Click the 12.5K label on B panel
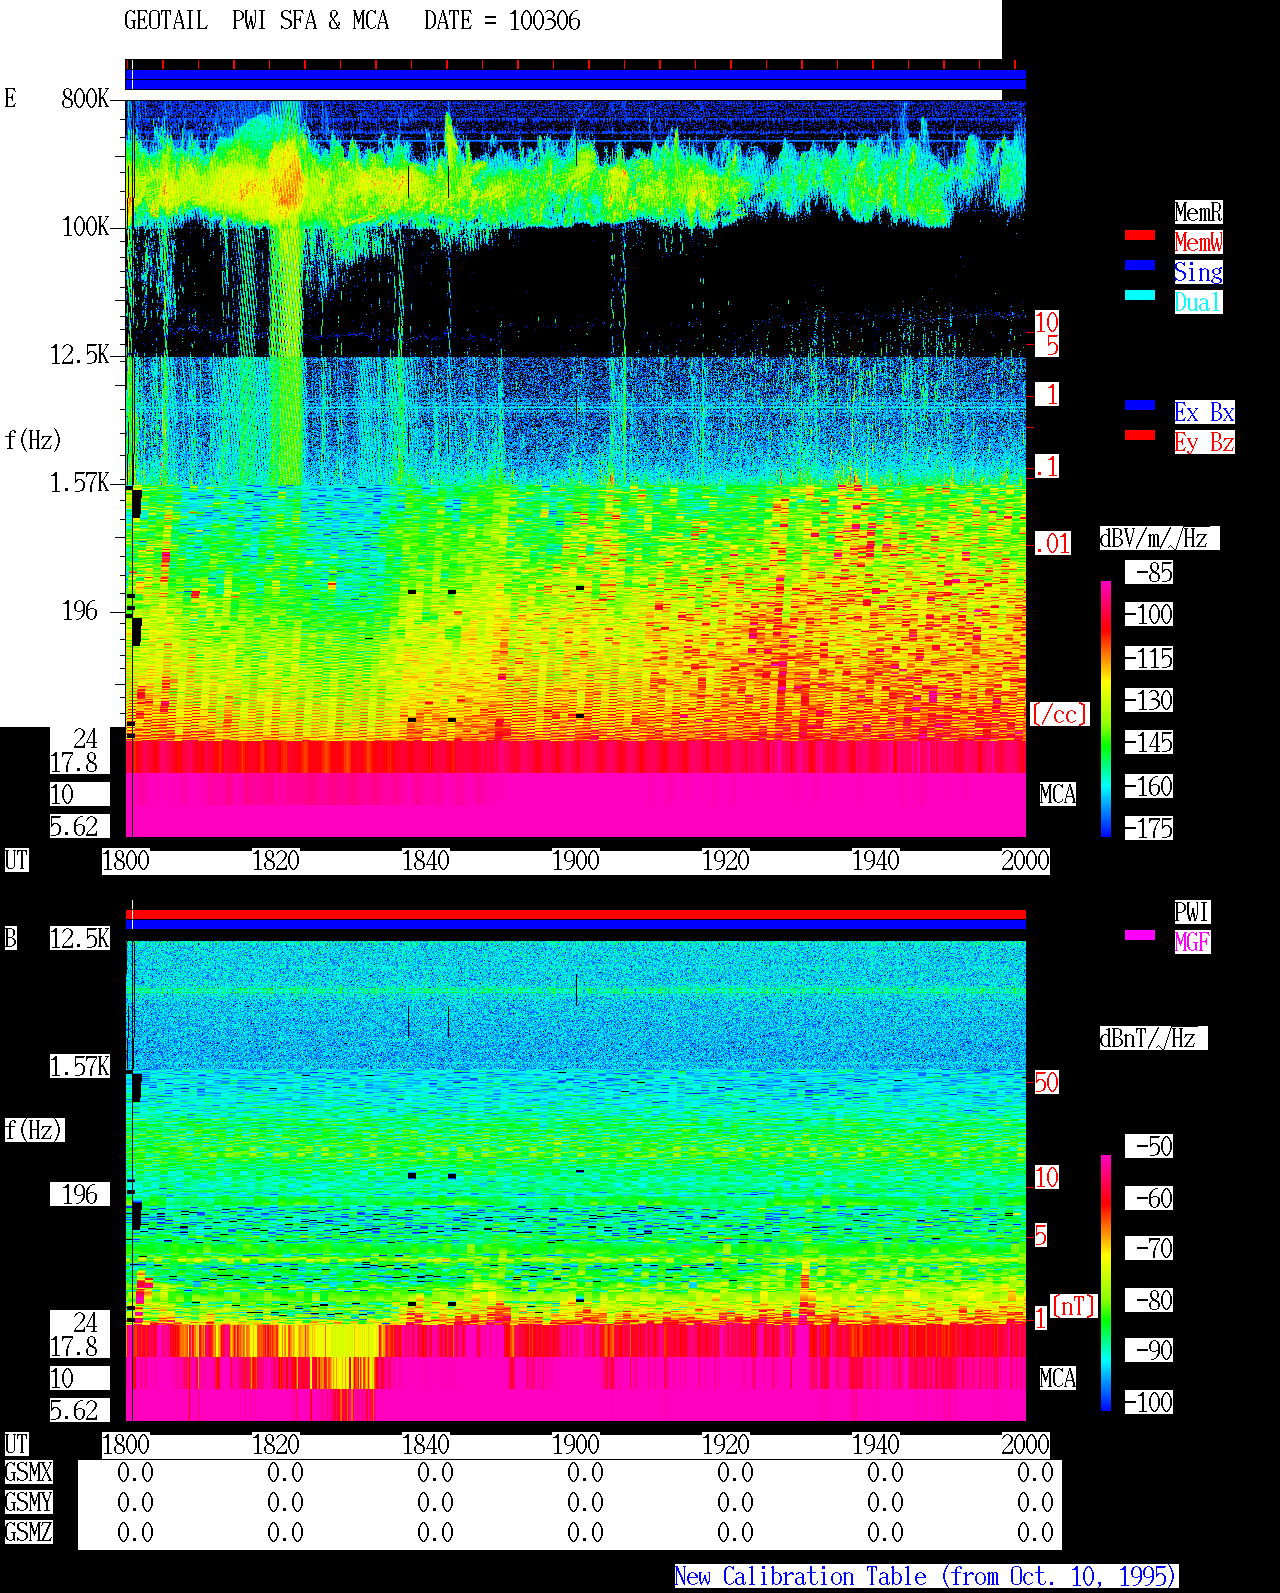Image resolution: width=1280 pixels, height=1593 pixels. coord(80,938)
